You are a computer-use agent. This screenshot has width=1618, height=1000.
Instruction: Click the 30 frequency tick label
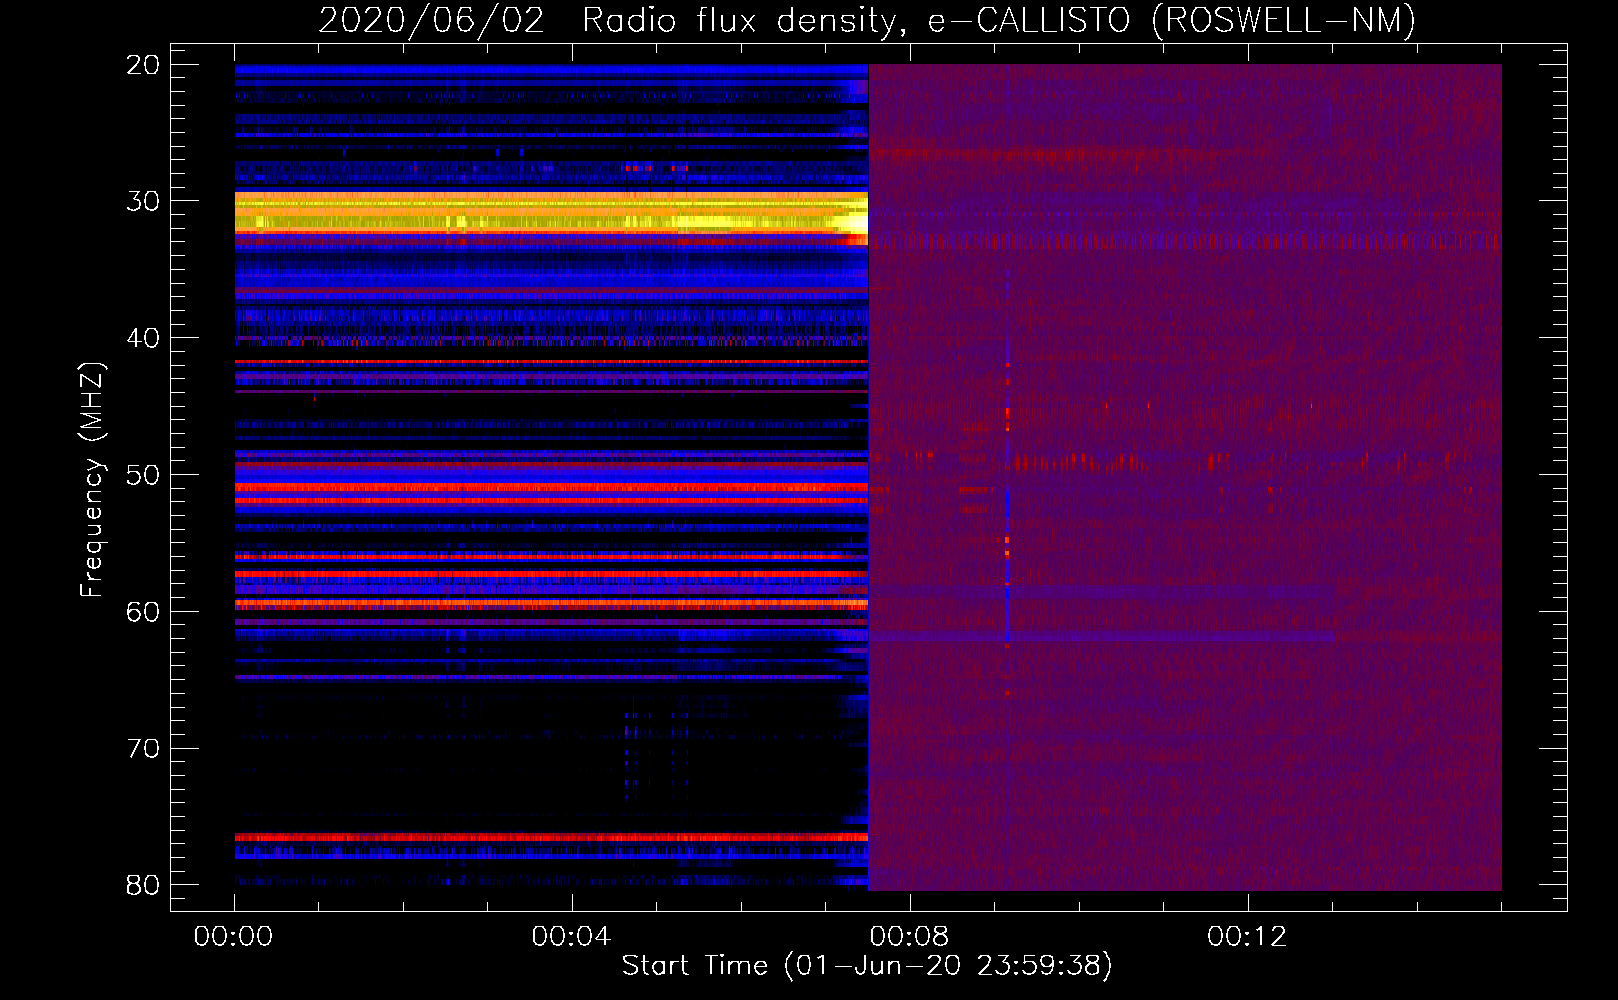[143, 201]
